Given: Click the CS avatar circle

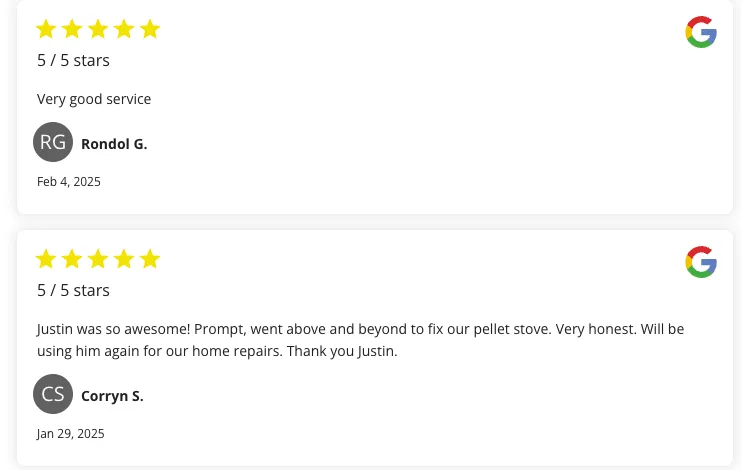Looking at the screenshot, I should click(53, 394).
